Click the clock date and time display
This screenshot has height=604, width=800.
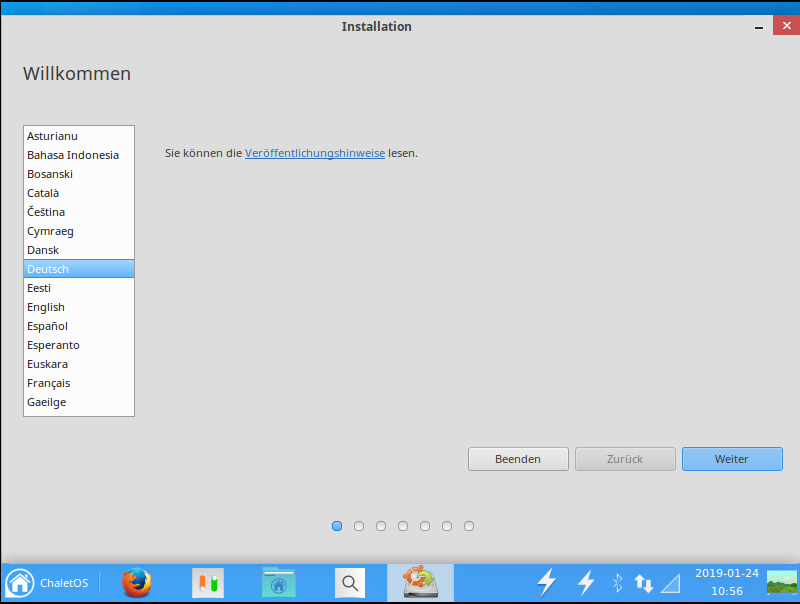(727, 582)
